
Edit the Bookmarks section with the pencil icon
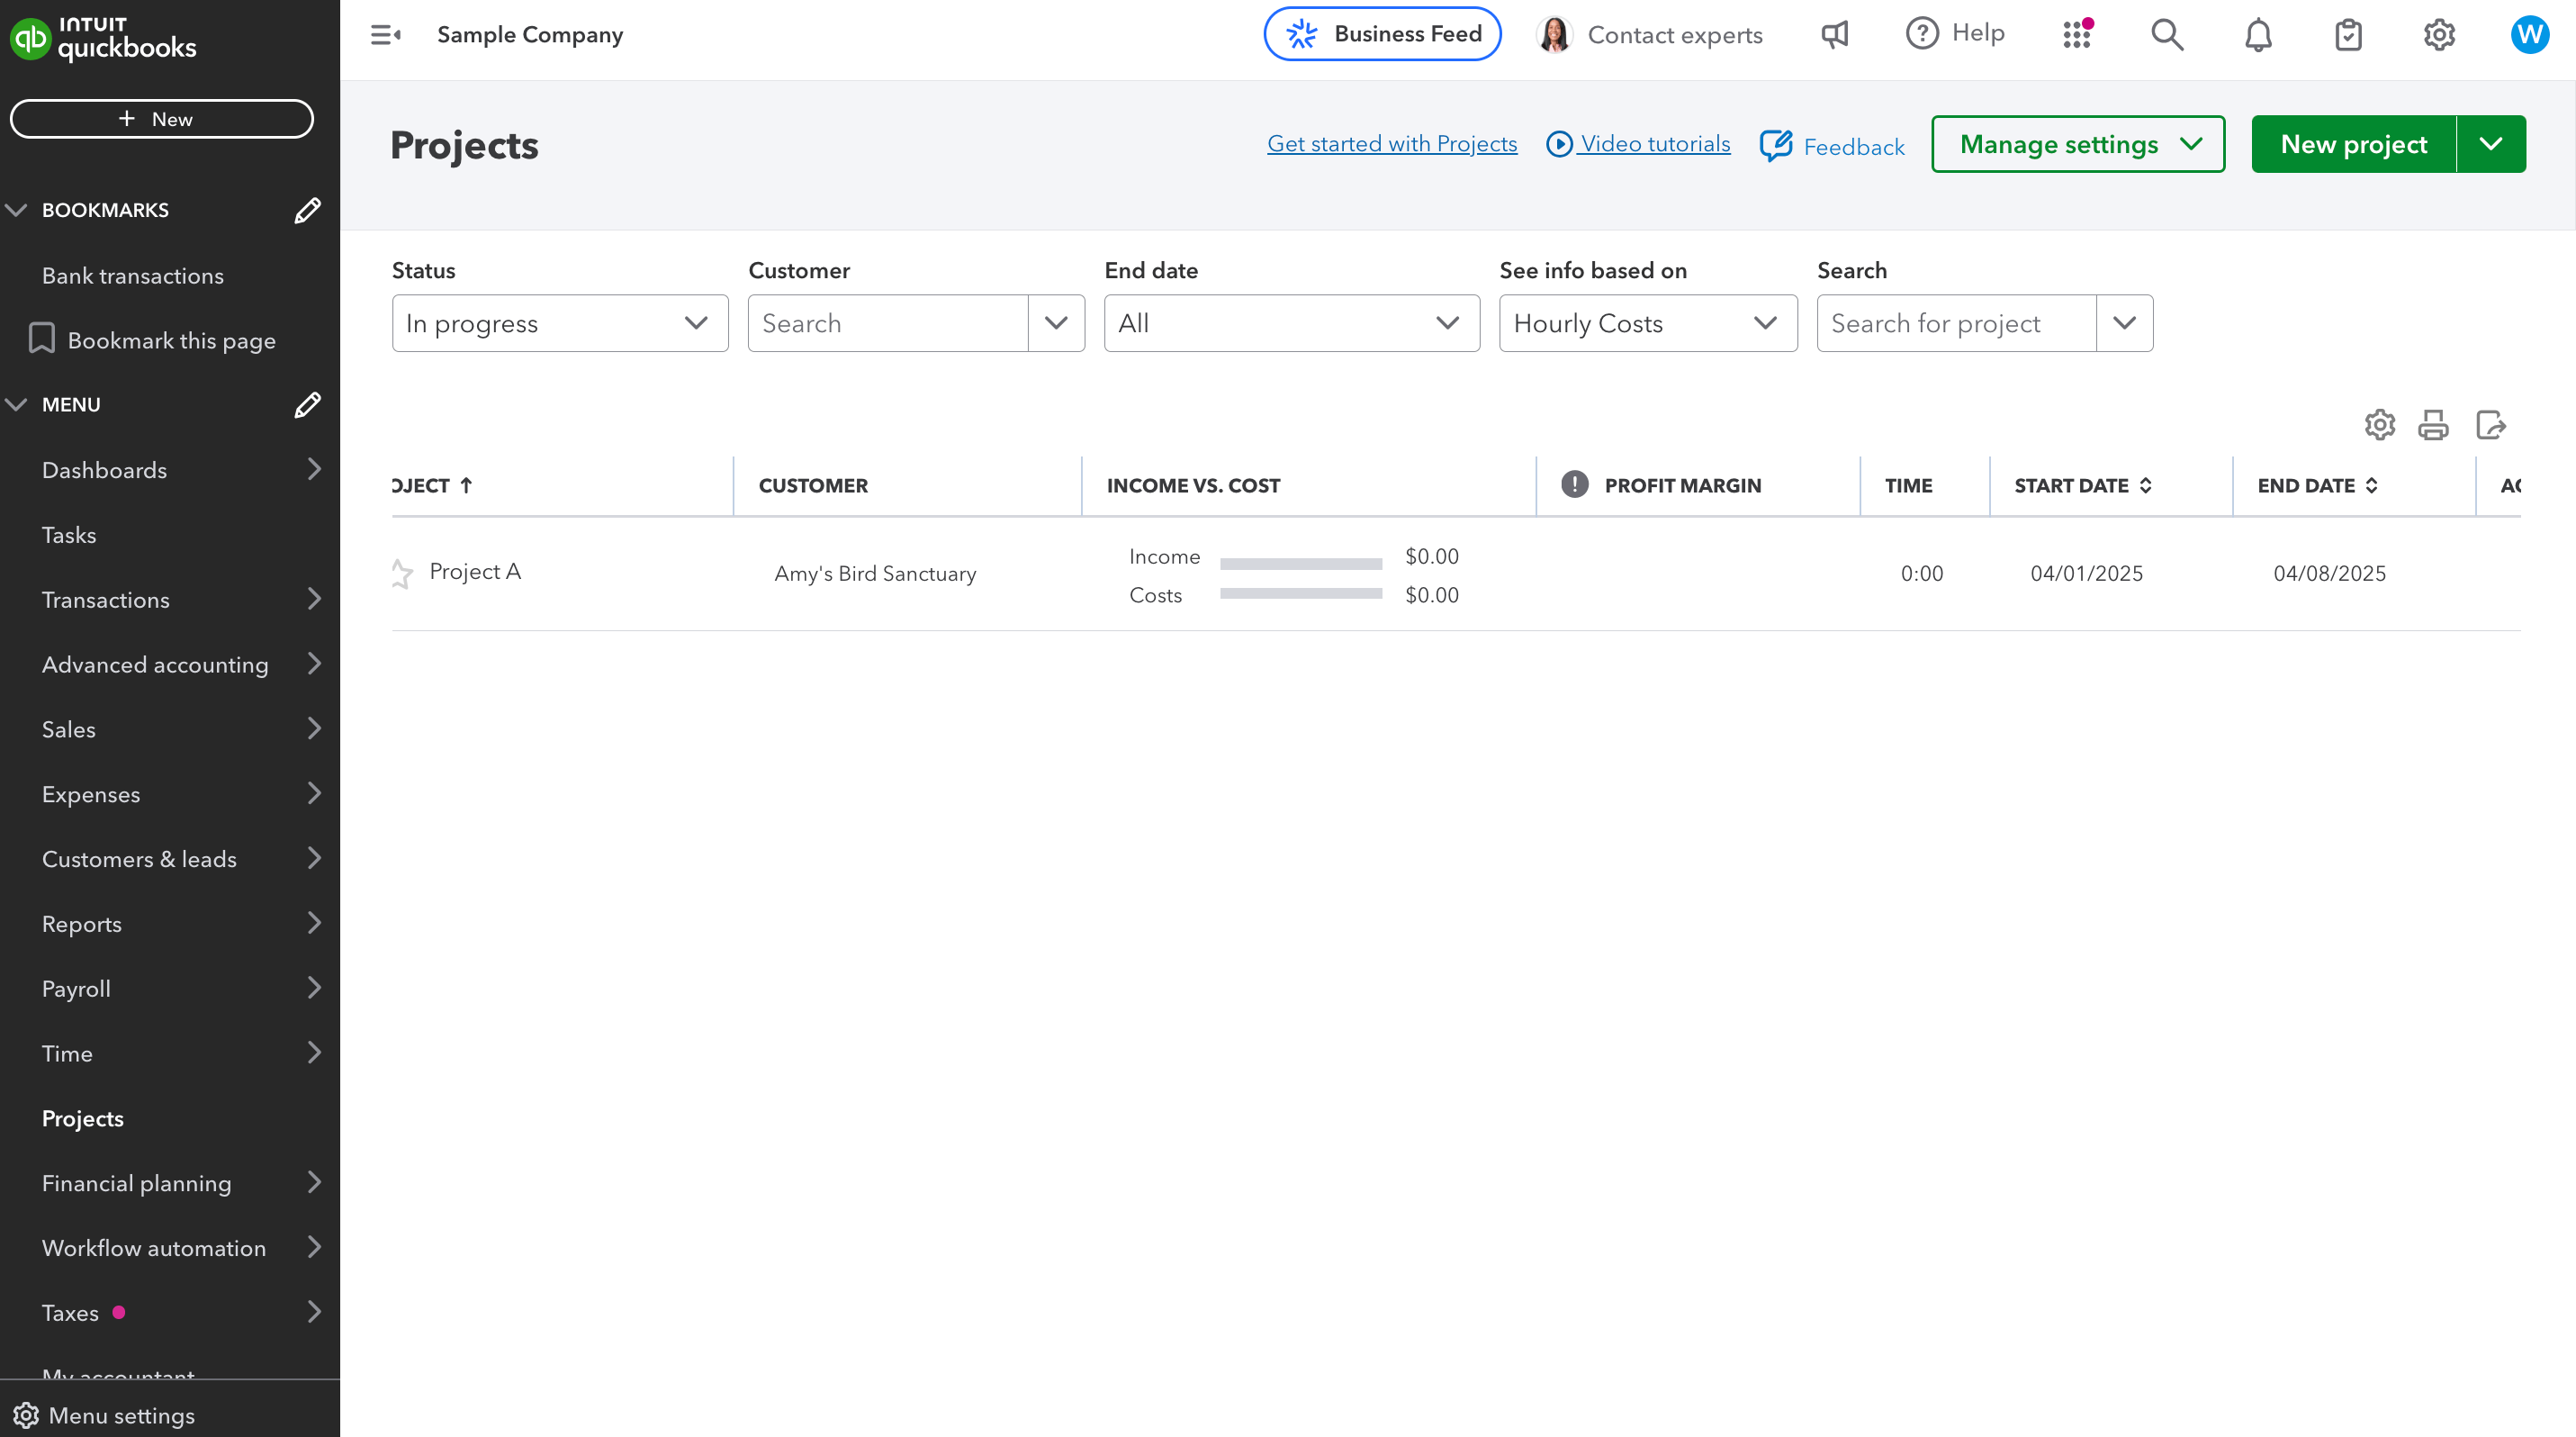click(x=308, y=210)
